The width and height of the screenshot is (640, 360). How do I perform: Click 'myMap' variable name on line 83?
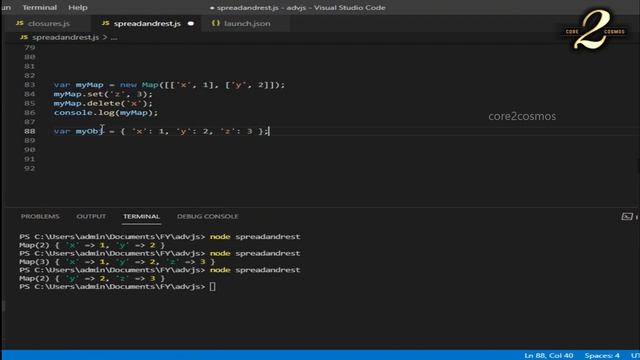pos(89,84)
